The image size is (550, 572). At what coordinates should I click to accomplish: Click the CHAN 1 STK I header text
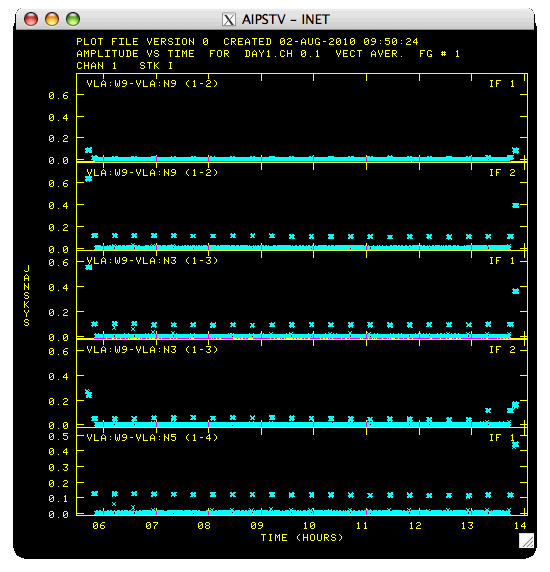click(124, 66)
